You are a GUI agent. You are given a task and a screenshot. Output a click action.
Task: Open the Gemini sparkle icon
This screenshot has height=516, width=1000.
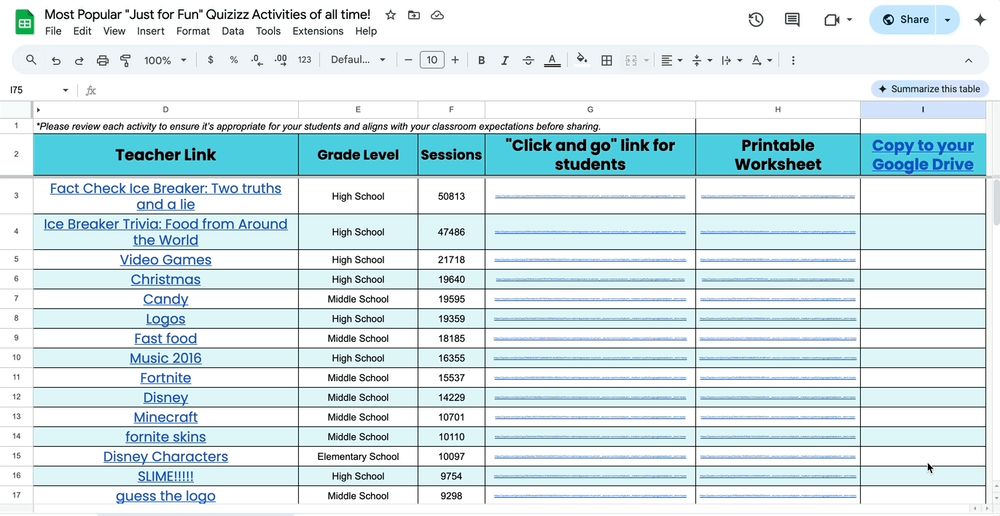[x=980, y=20]
